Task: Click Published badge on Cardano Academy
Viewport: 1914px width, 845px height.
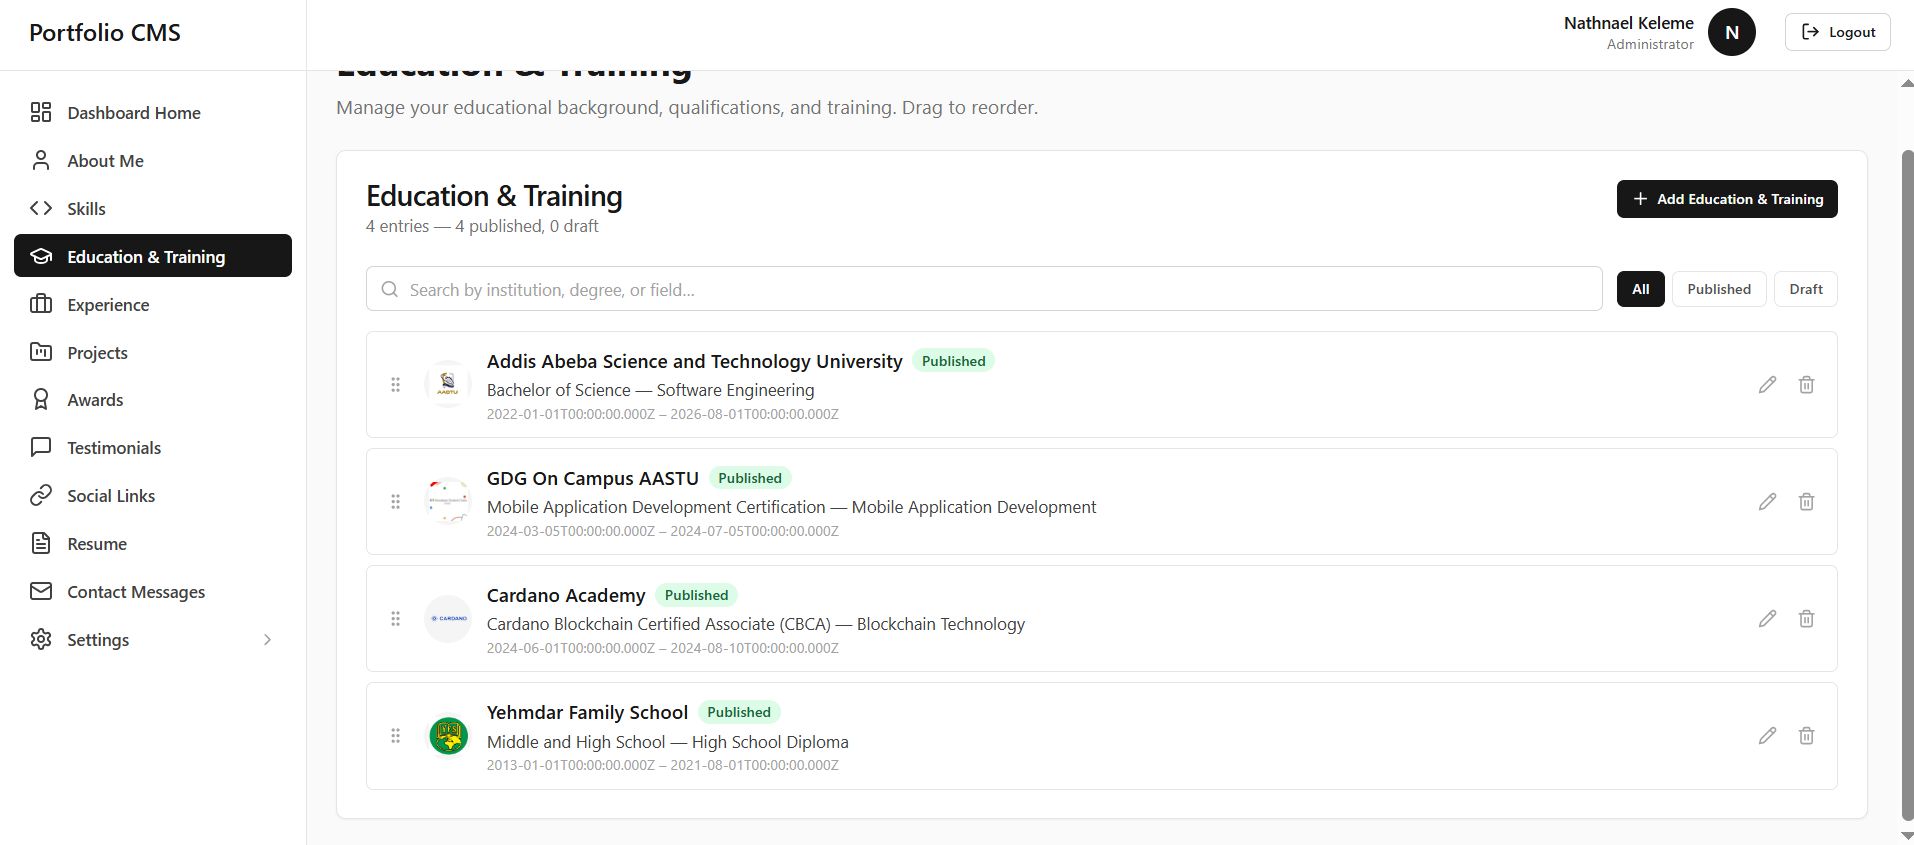Action: [696, 595]
